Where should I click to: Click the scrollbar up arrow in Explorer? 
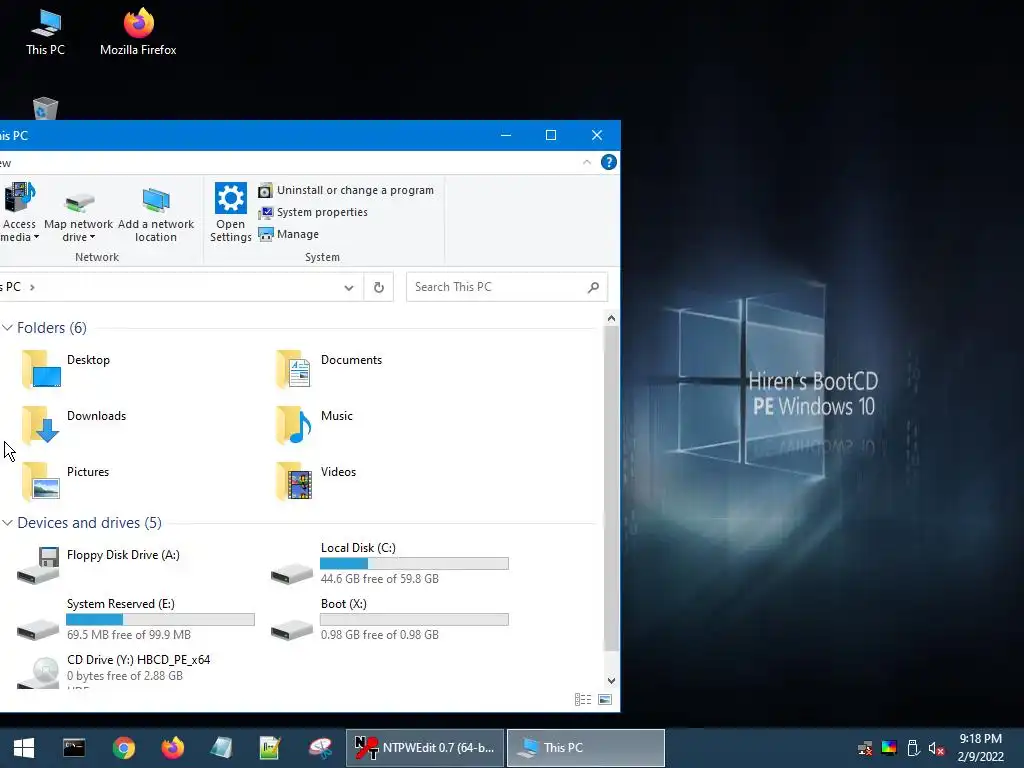coord(611,318)
